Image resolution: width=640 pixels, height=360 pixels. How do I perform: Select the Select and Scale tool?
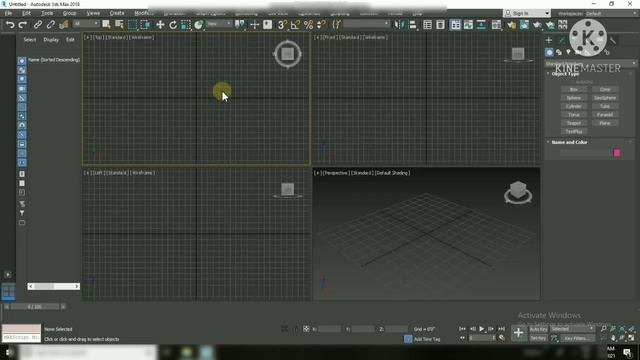tap(186, 25)
